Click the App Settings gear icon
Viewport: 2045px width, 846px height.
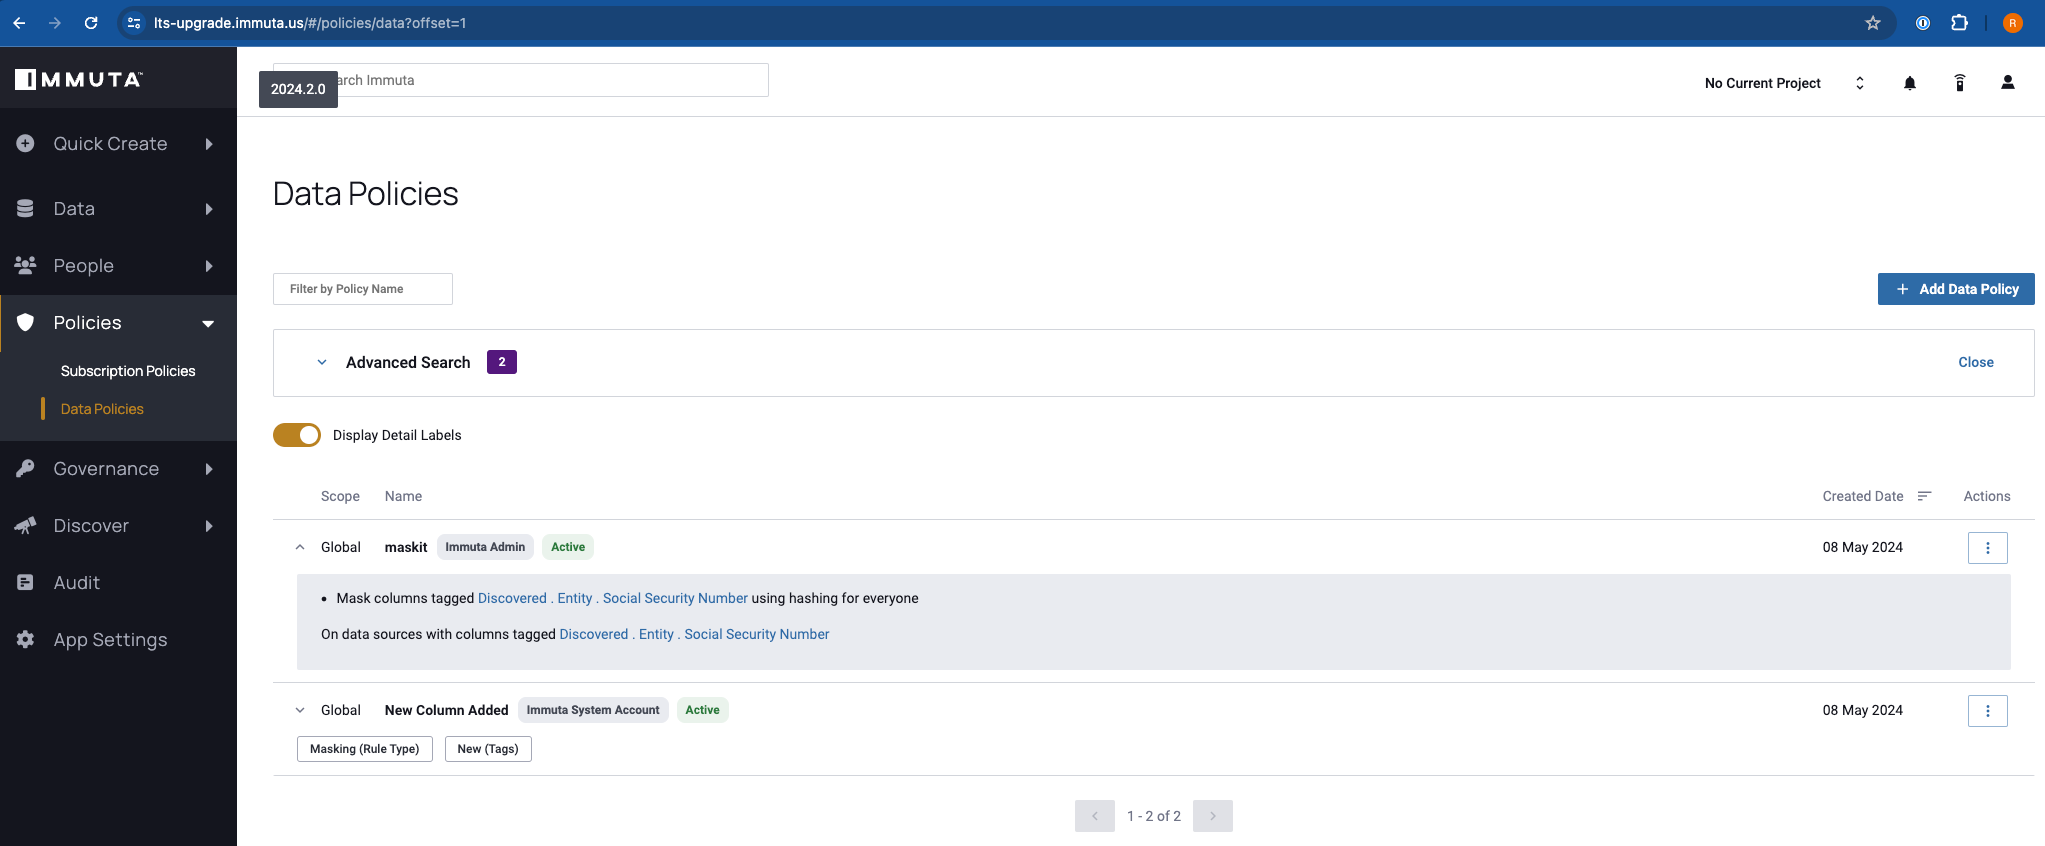26,639
